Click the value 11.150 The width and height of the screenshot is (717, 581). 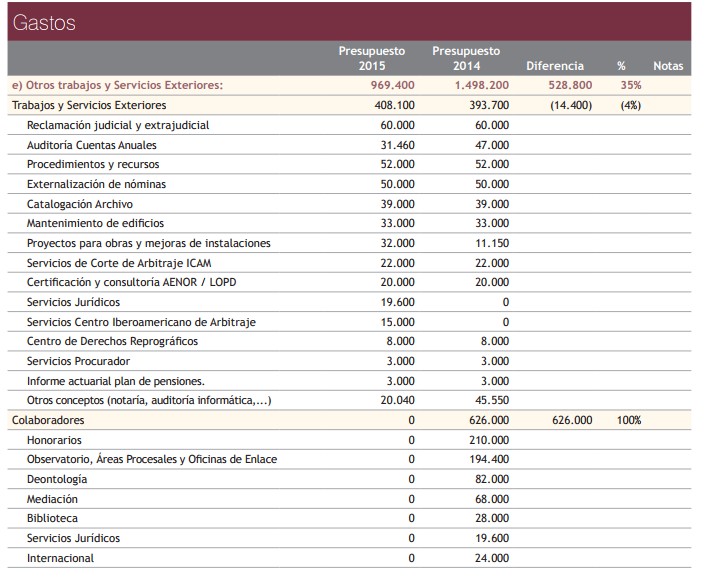[492, 243]
